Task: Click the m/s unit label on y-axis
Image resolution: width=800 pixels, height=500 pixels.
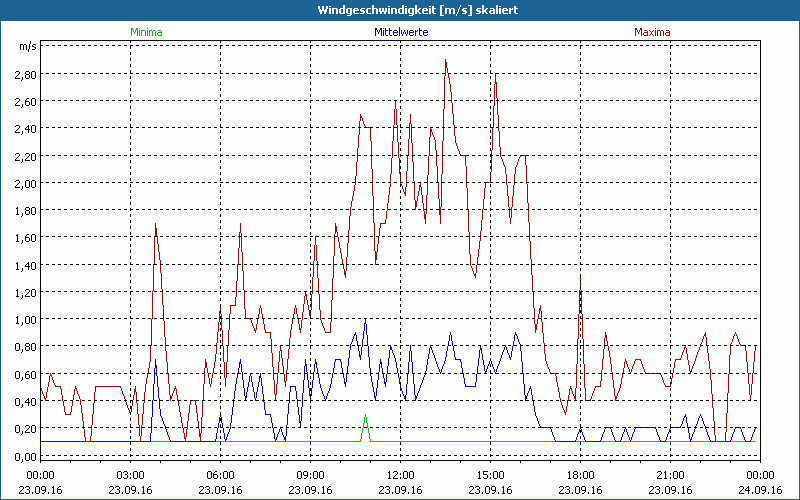Action: tap(27, 47)
